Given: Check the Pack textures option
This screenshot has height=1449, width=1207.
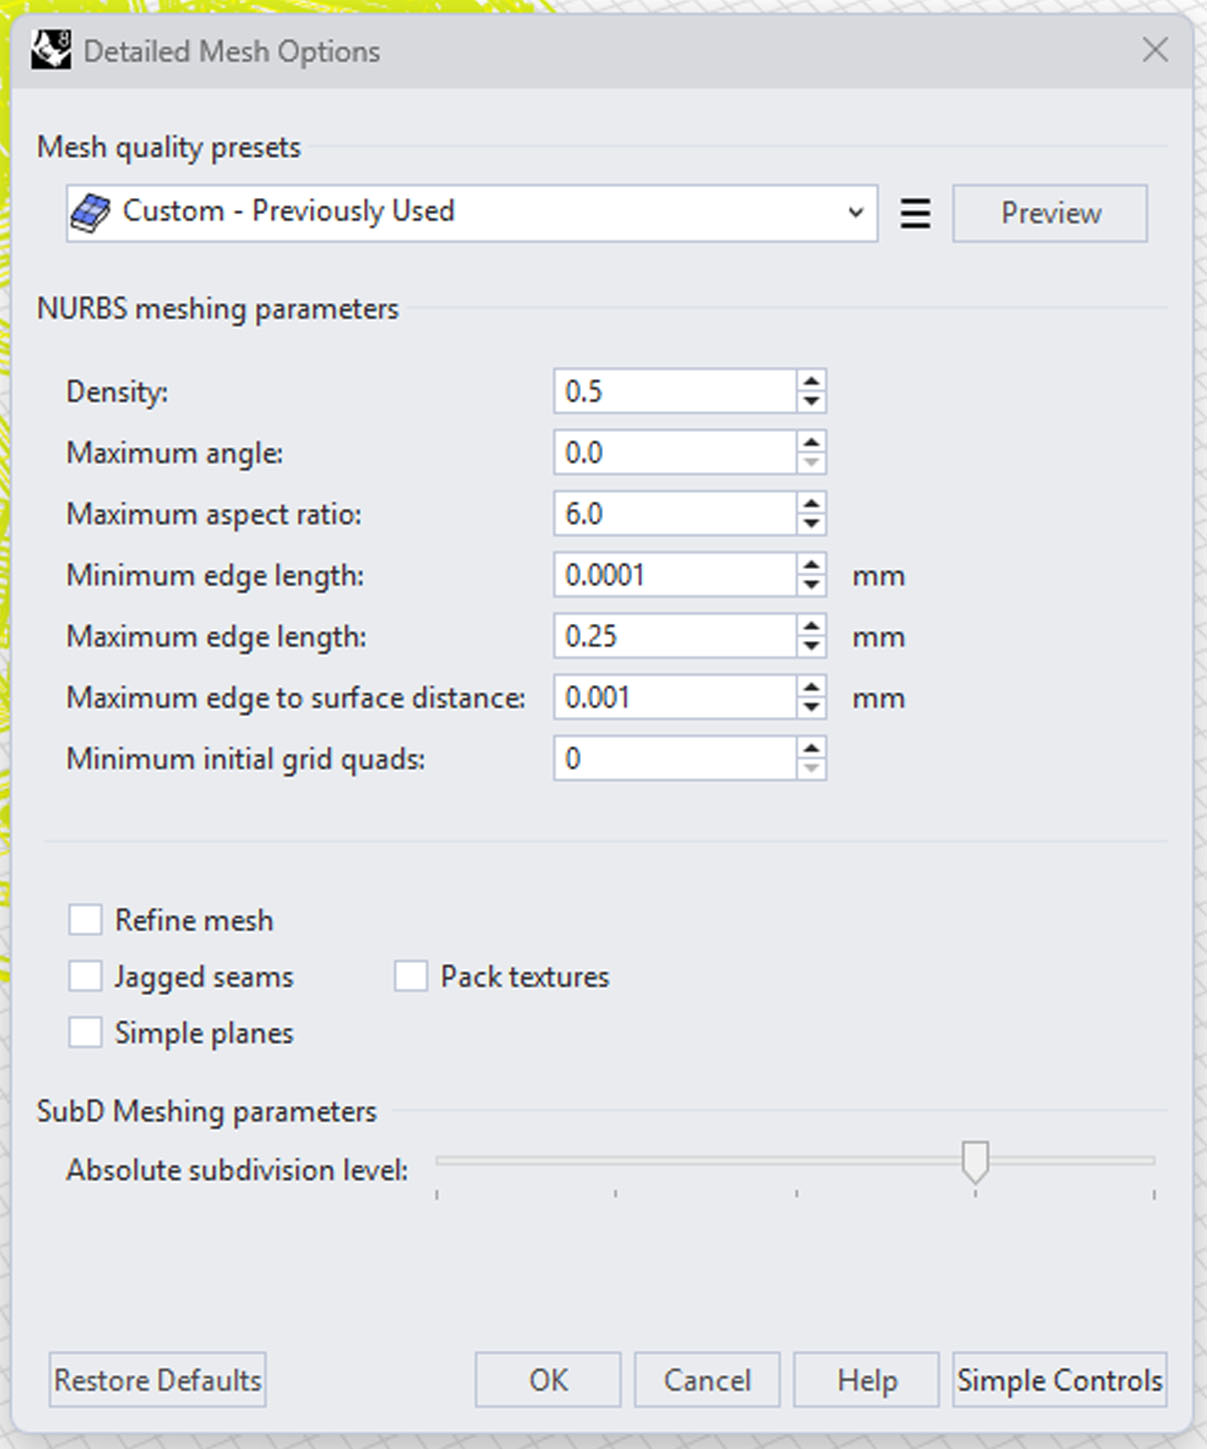Looking at the screenshot, I should click(x=410, y=975).
